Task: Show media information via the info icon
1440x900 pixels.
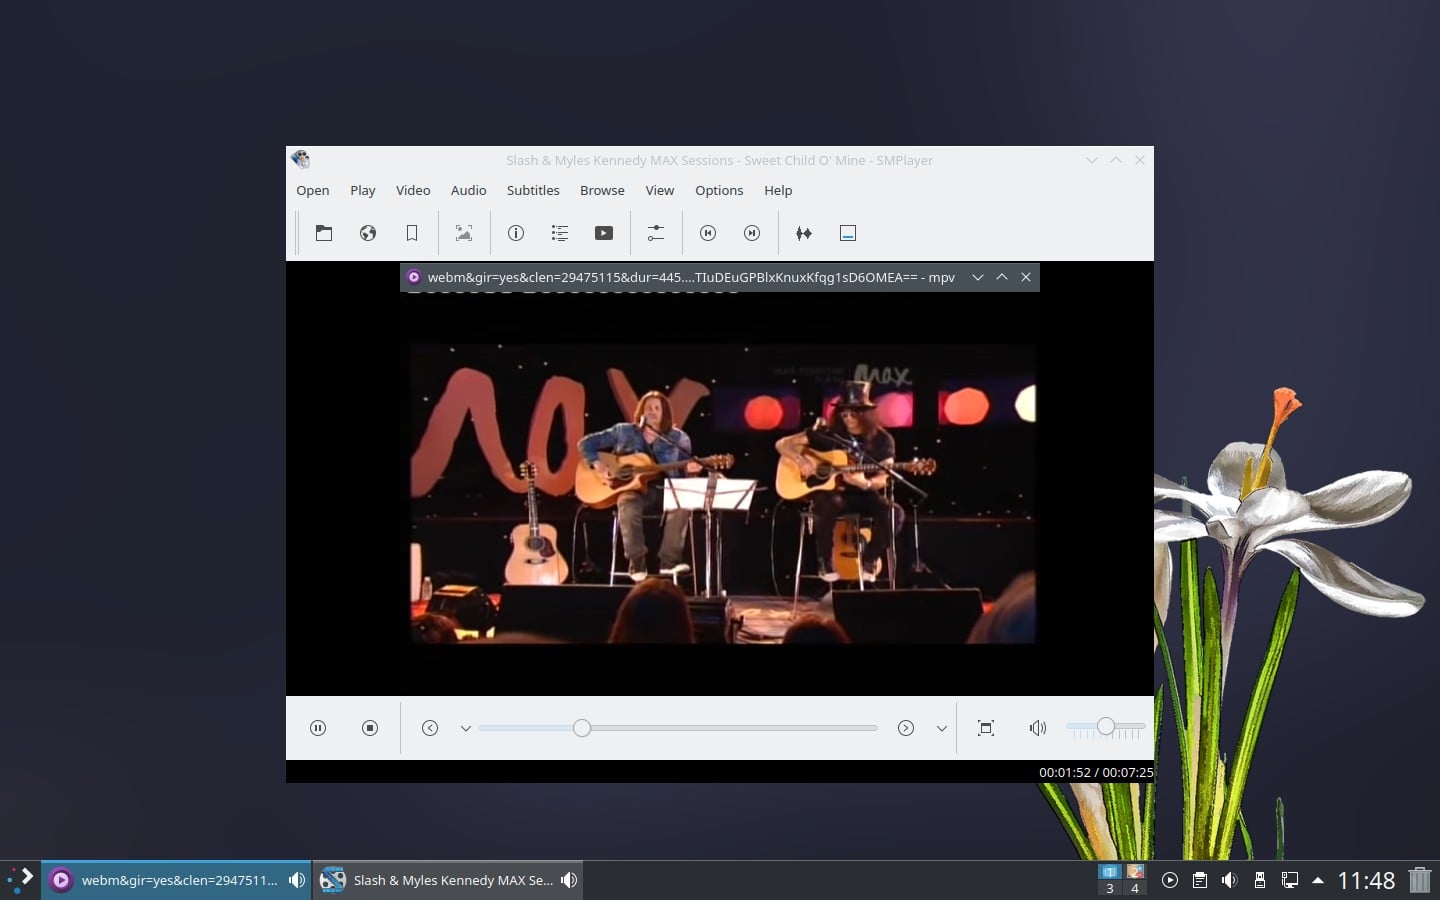Action: pos(516,233)
